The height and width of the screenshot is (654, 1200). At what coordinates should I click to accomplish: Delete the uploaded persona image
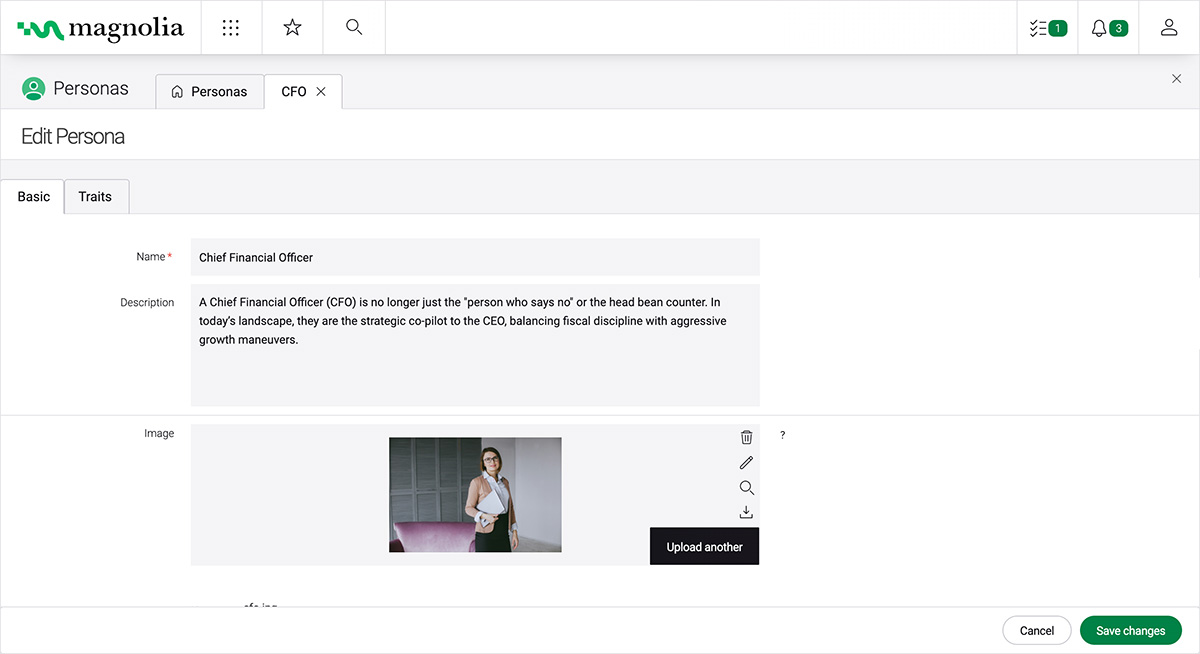[746, 437]
